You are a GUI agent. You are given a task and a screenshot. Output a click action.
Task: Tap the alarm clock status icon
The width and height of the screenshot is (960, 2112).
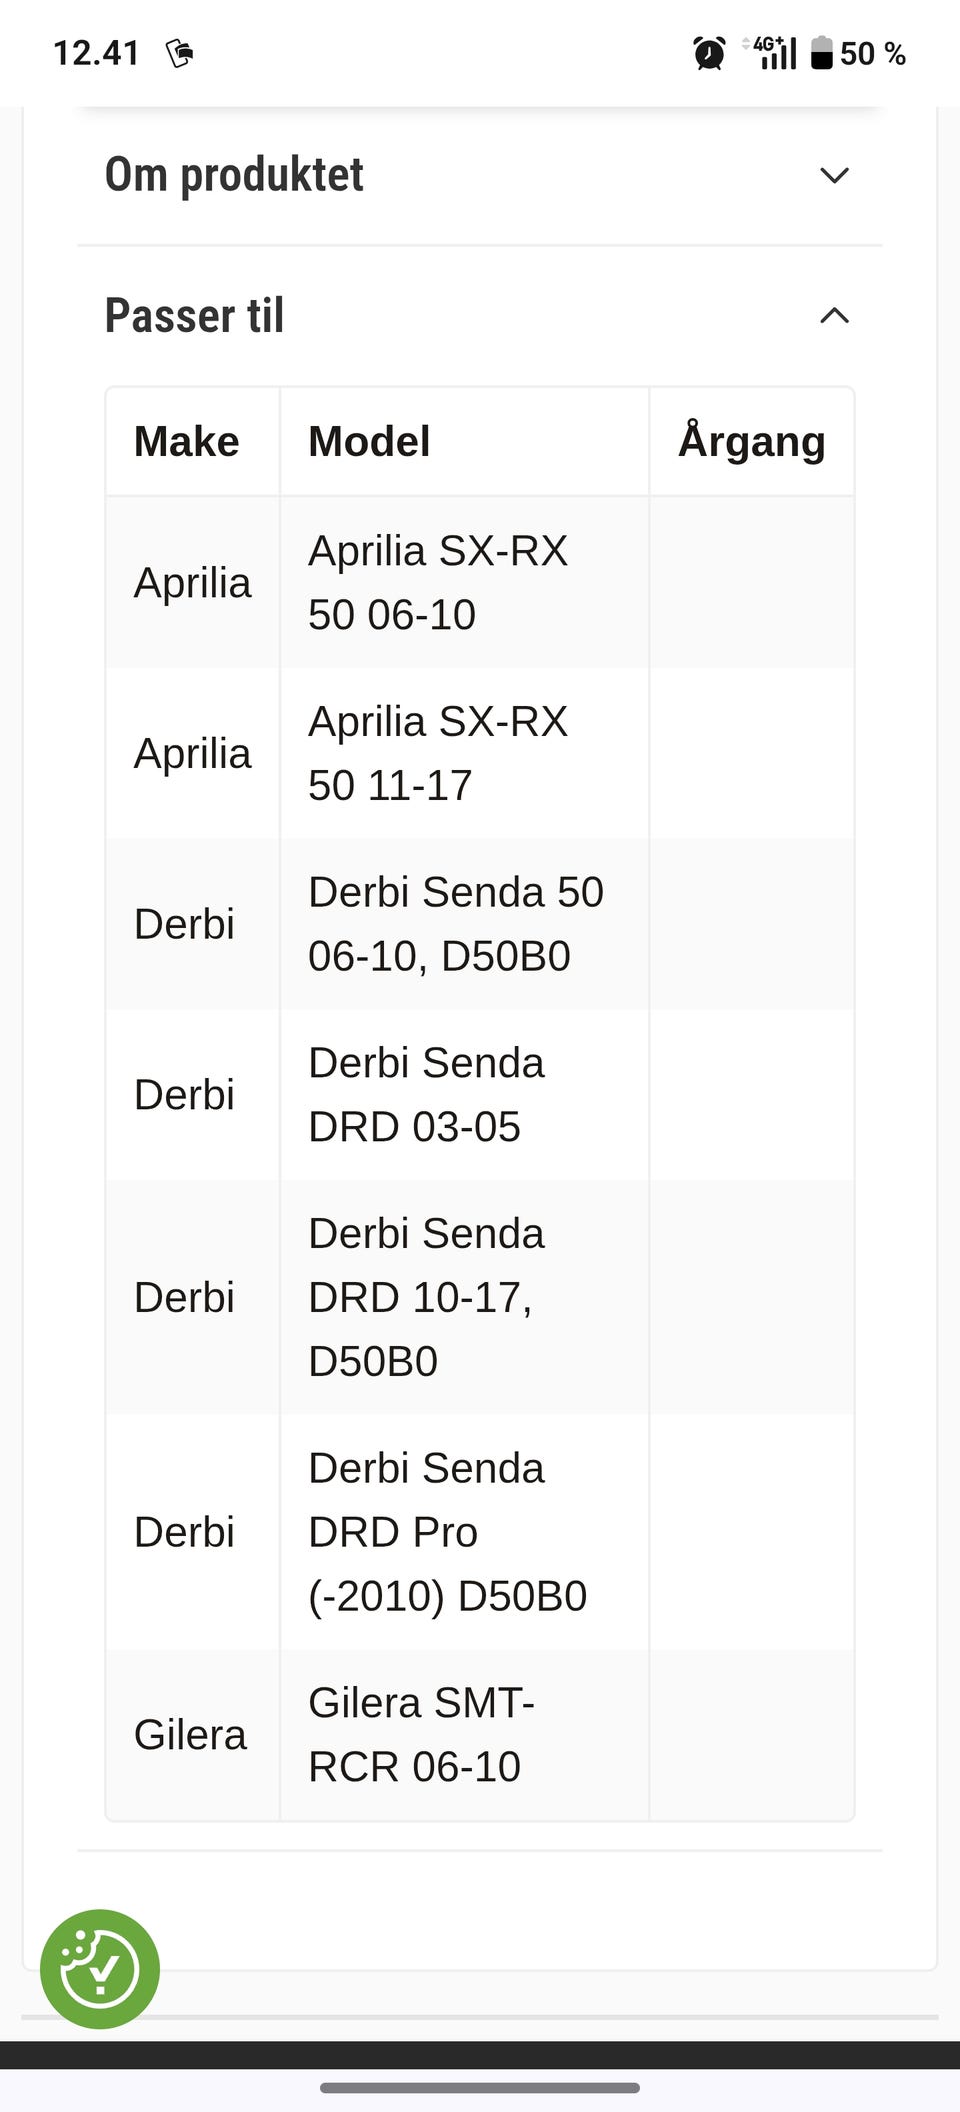coord(709,53)
